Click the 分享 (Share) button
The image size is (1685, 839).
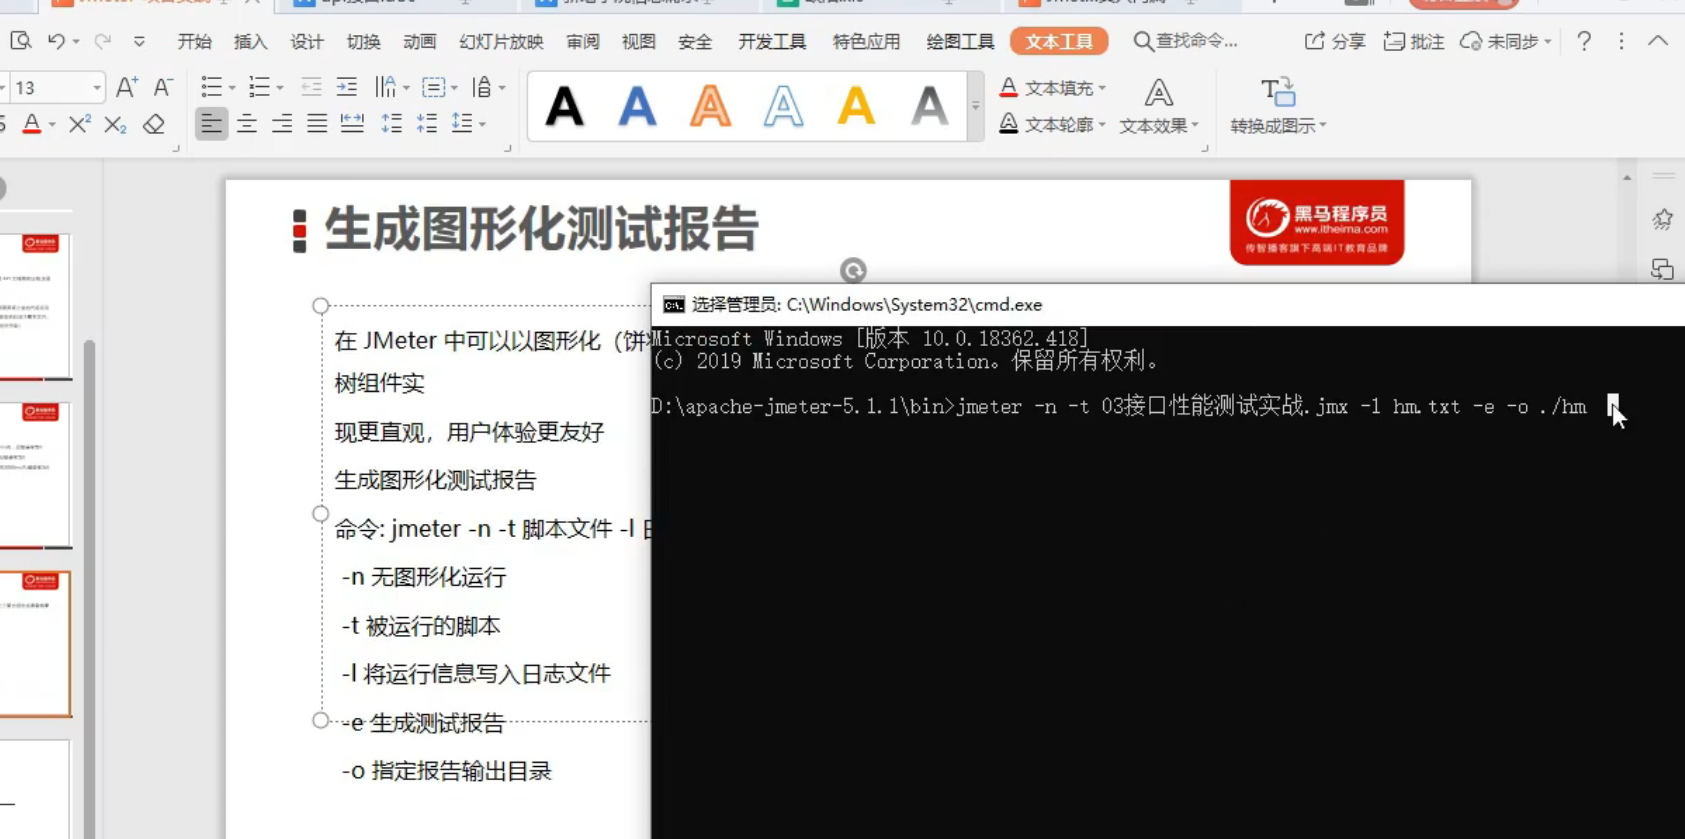1335,41
